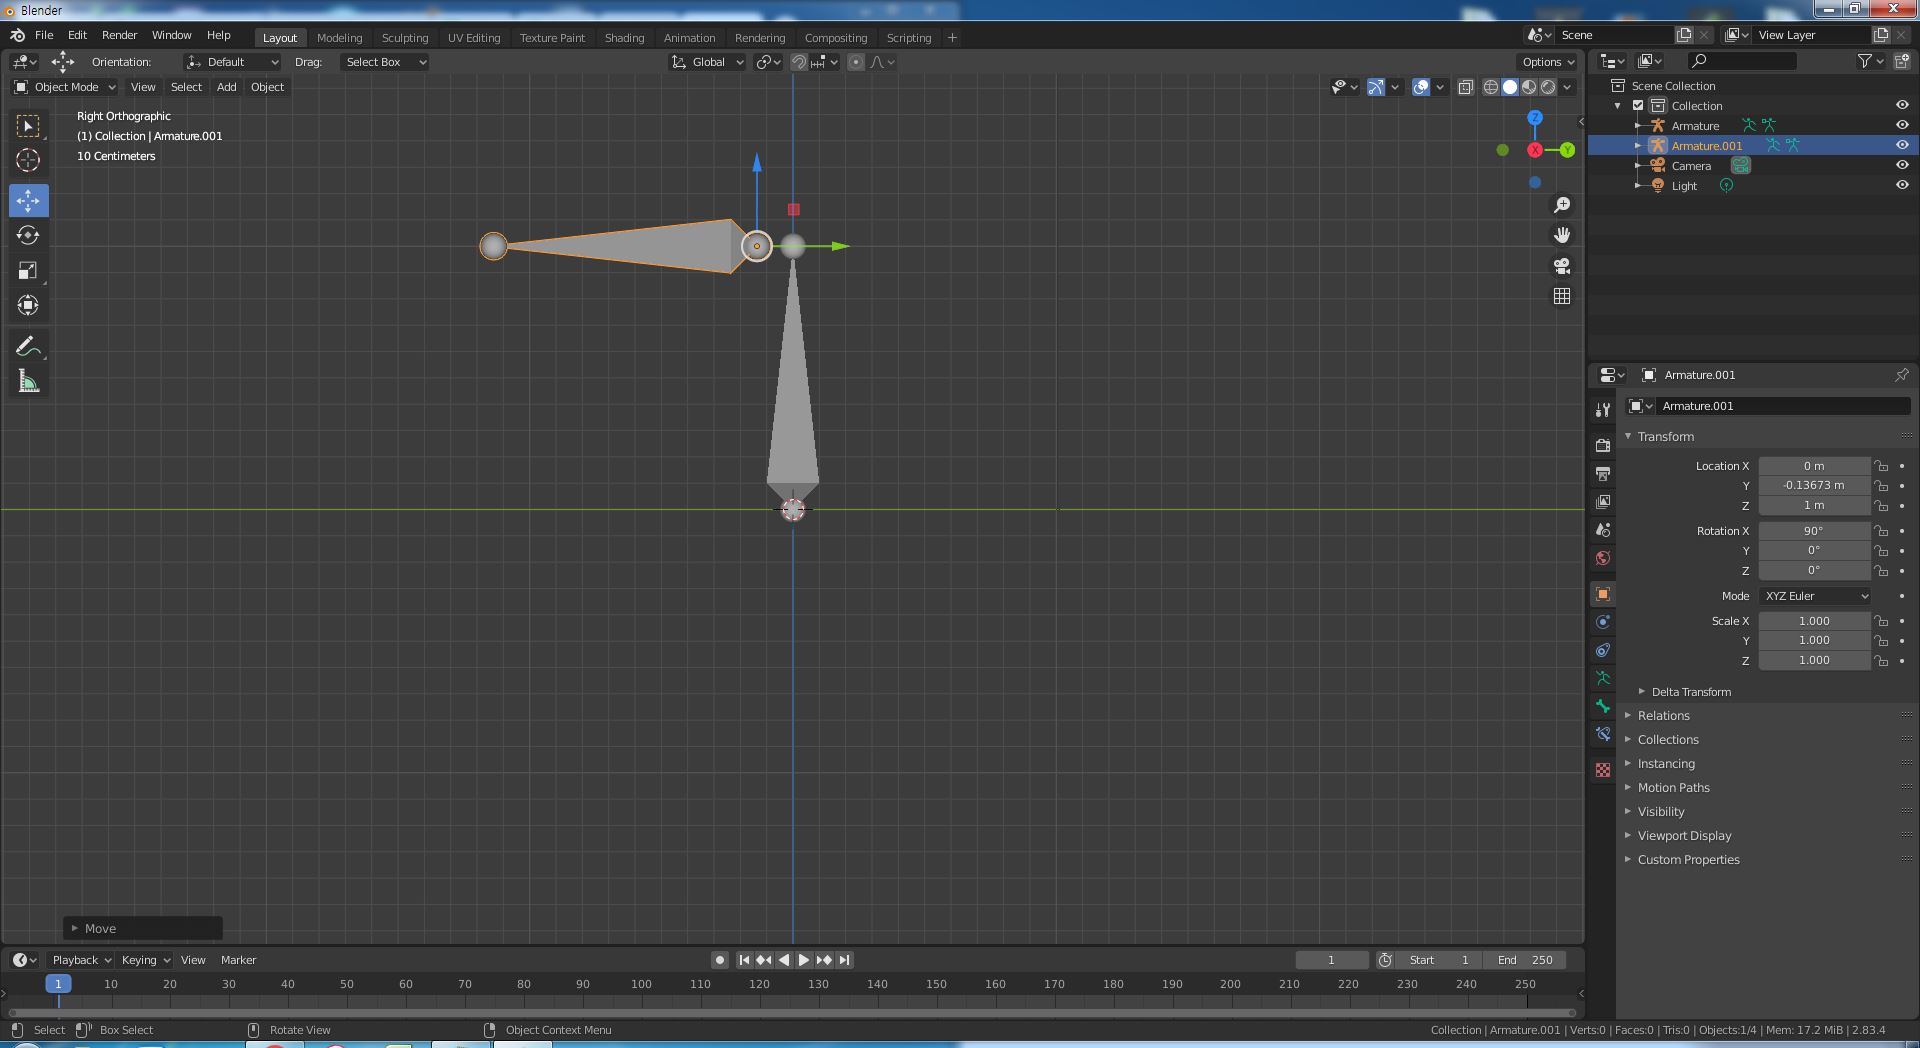Viewport: 1920px width, 1048px height.
Task: Click the Marker menu in timeline
Action: coord(238,960)
